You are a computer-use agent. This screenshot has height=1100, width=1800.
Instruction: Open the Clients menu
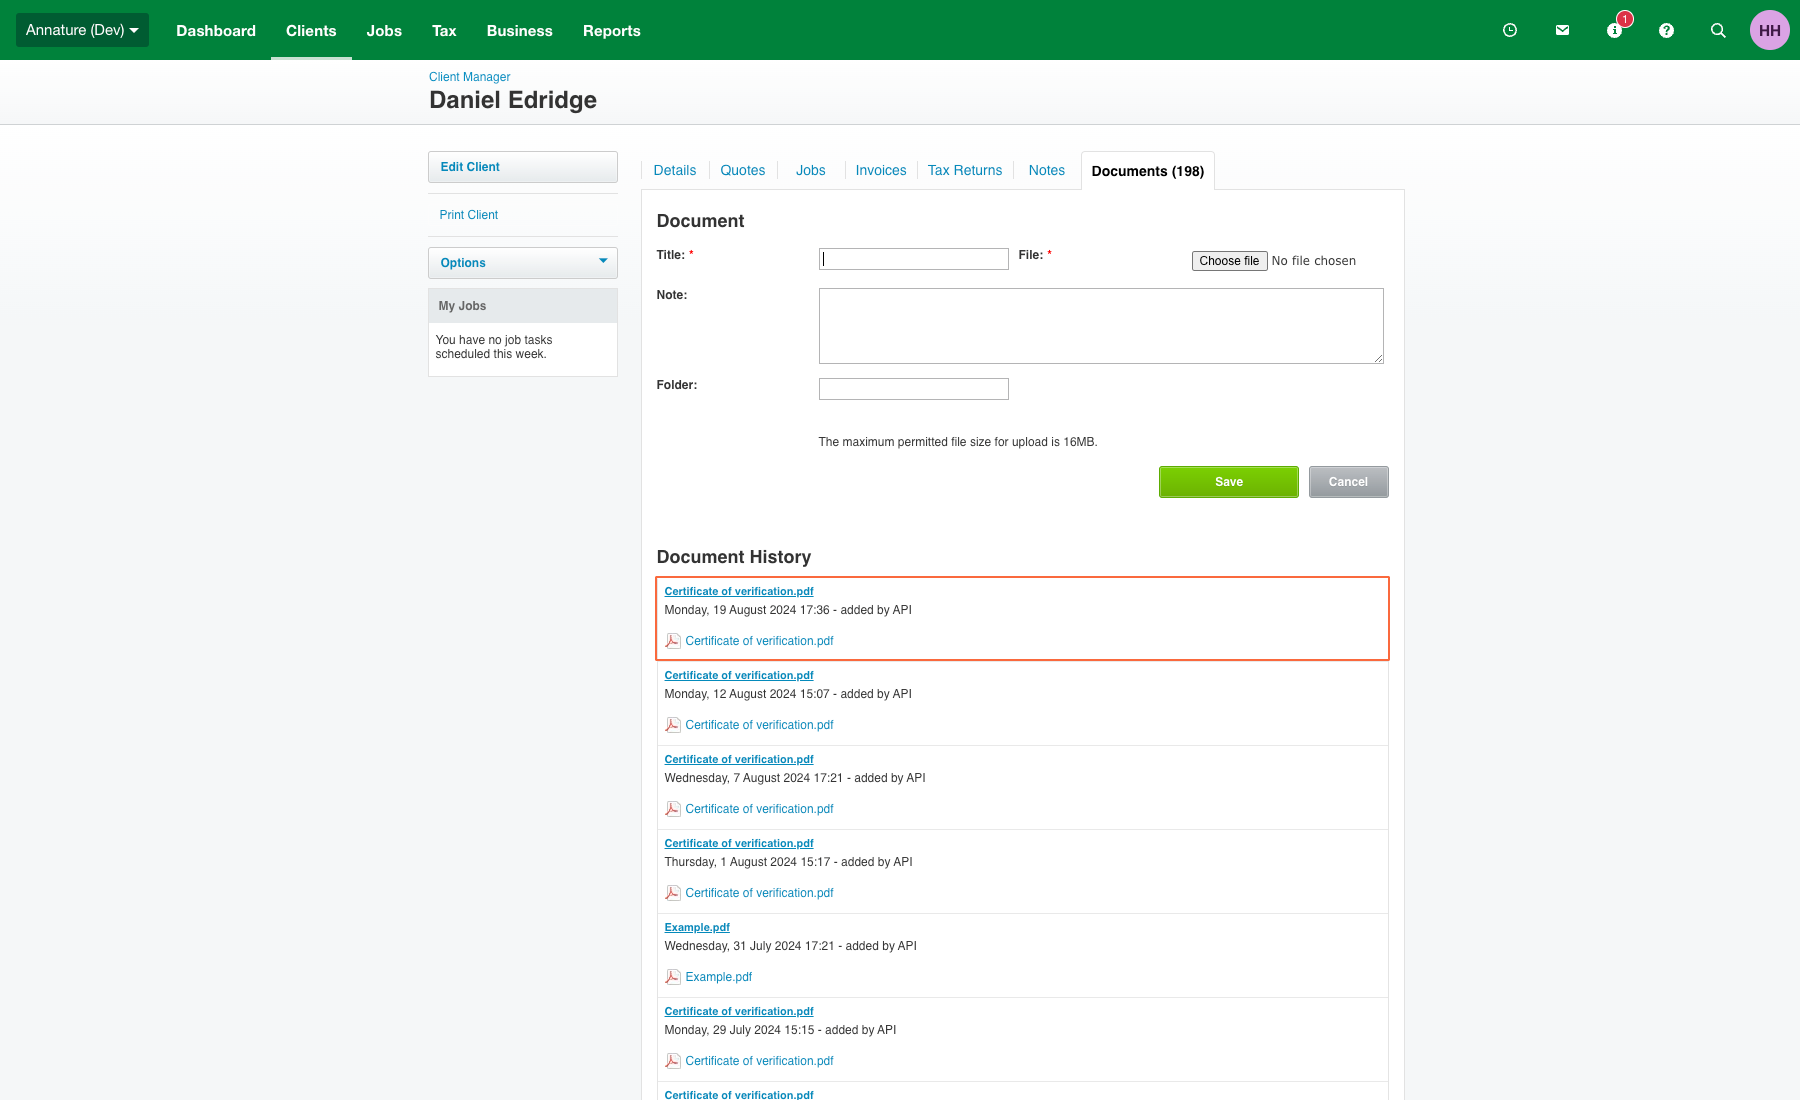pos(311,30)
